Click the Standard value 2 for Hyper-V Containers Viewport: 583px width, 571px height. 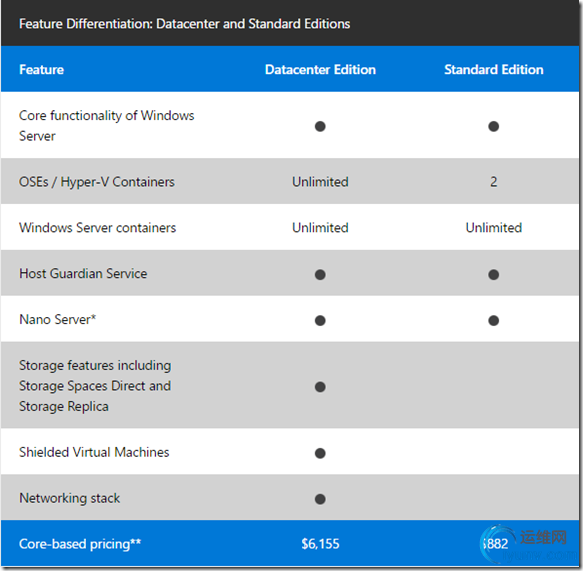pos(493,182)
